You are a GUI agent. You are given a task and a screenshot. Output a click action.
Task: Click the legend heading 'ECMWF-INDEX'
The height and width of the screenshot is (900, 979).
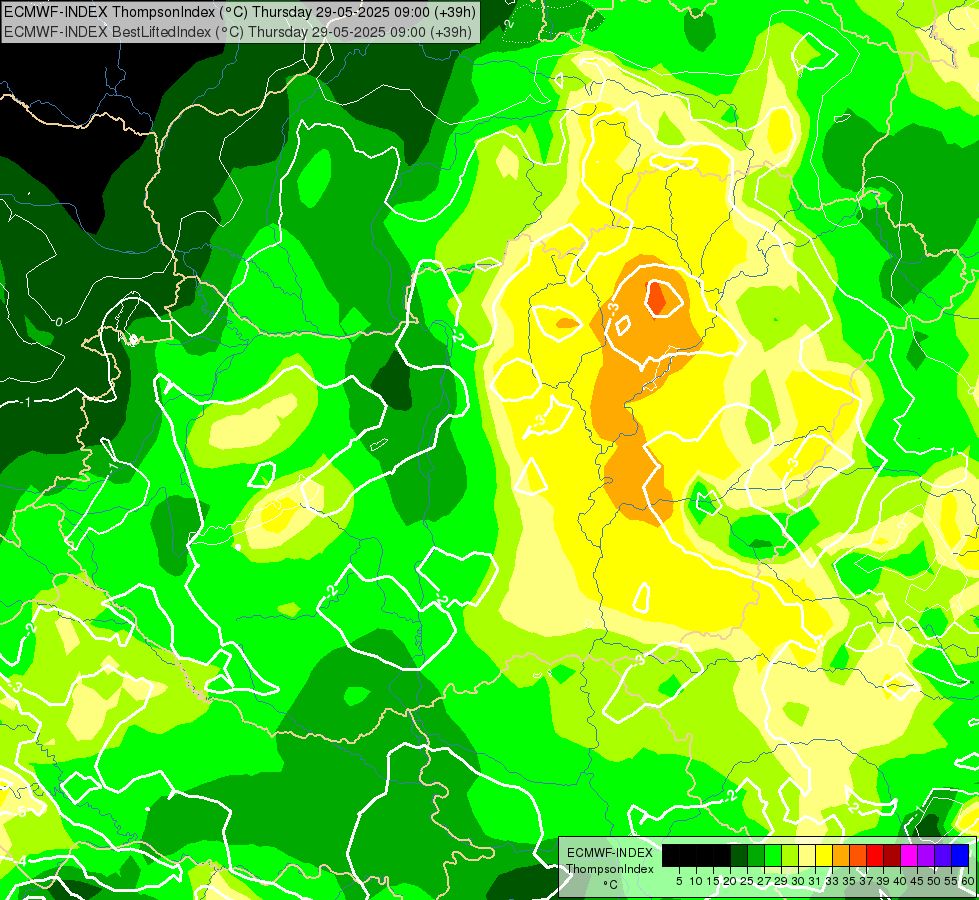pos(609,853)
